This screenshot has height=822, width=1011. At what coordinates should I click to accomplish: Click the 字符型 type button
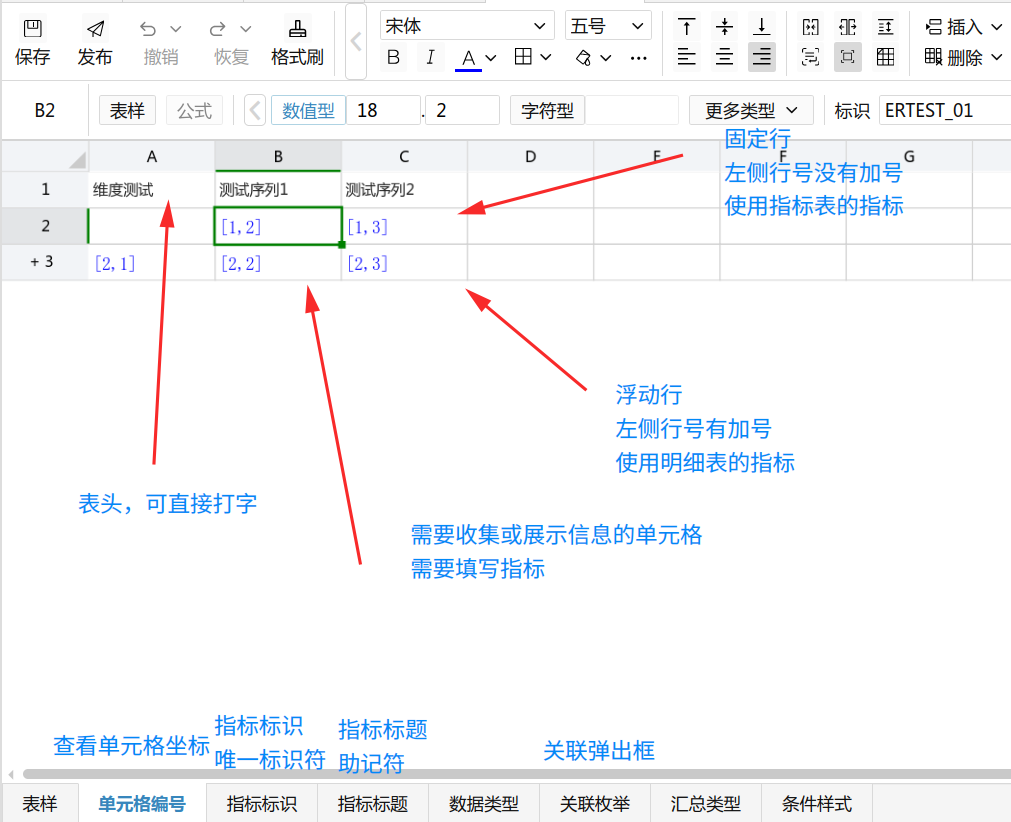point(547,110)
